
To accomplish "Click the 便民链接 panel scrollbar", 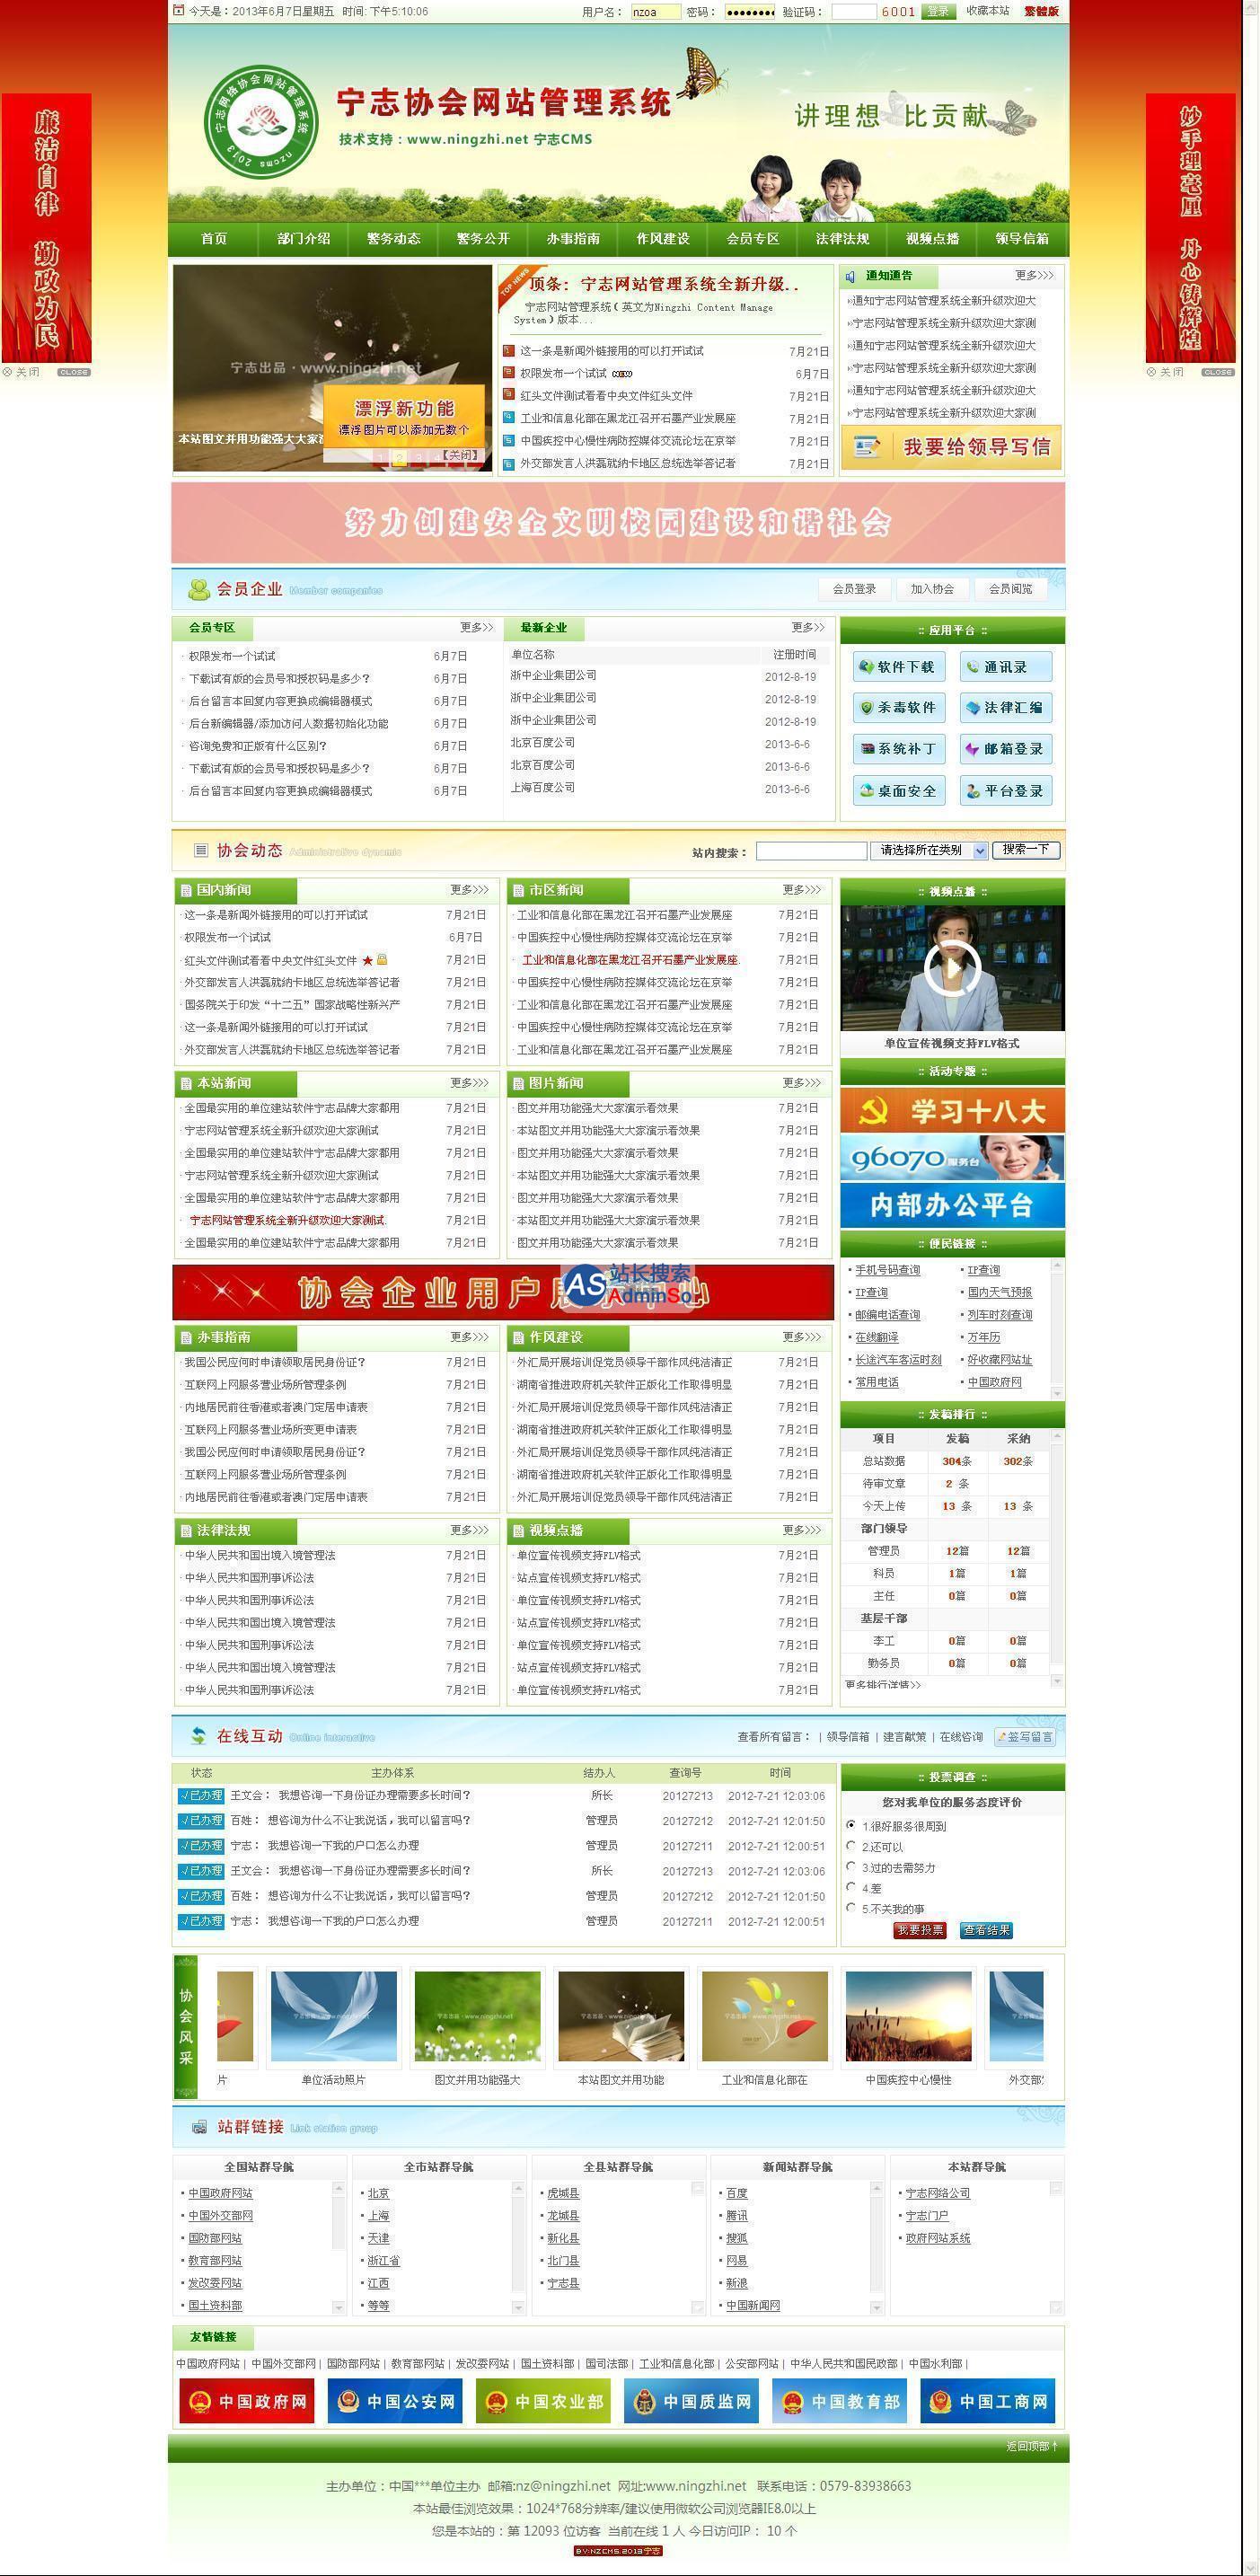I will (x=1057, y=1328).
